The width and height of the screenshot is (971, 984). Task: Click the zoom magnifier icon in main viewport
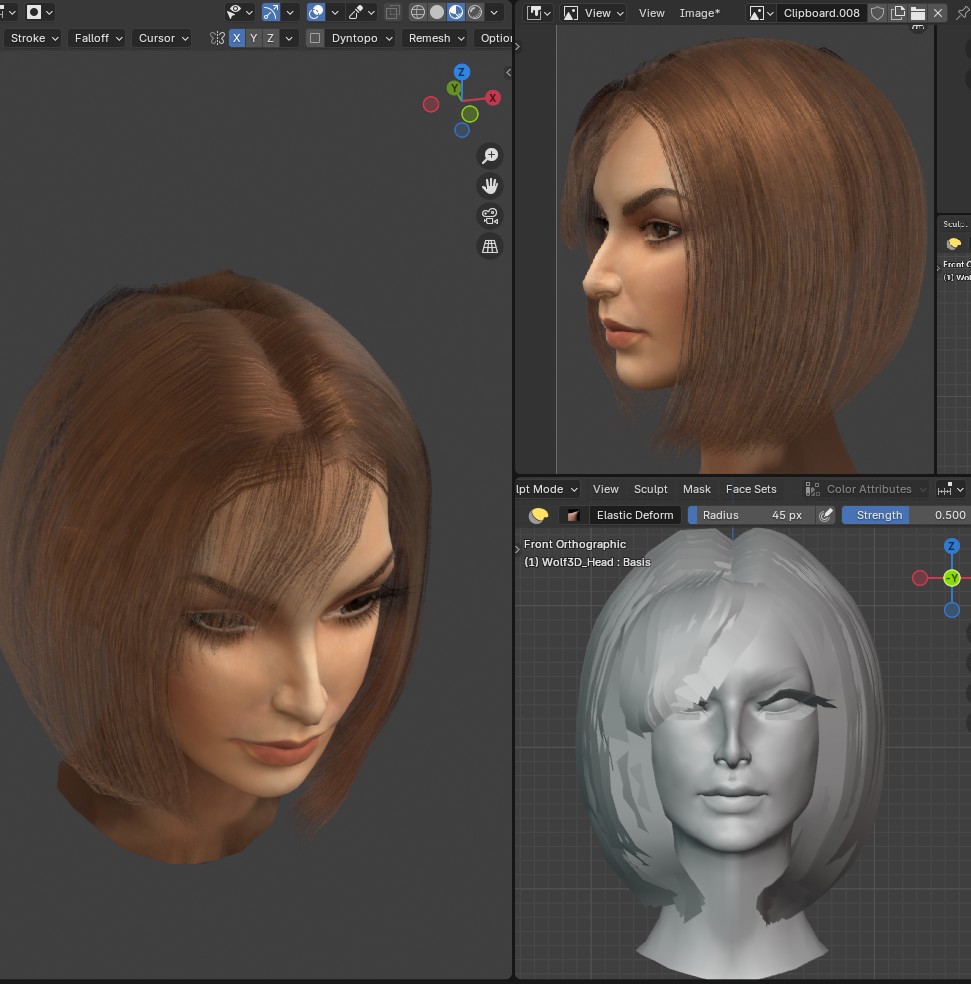[490, 156]
